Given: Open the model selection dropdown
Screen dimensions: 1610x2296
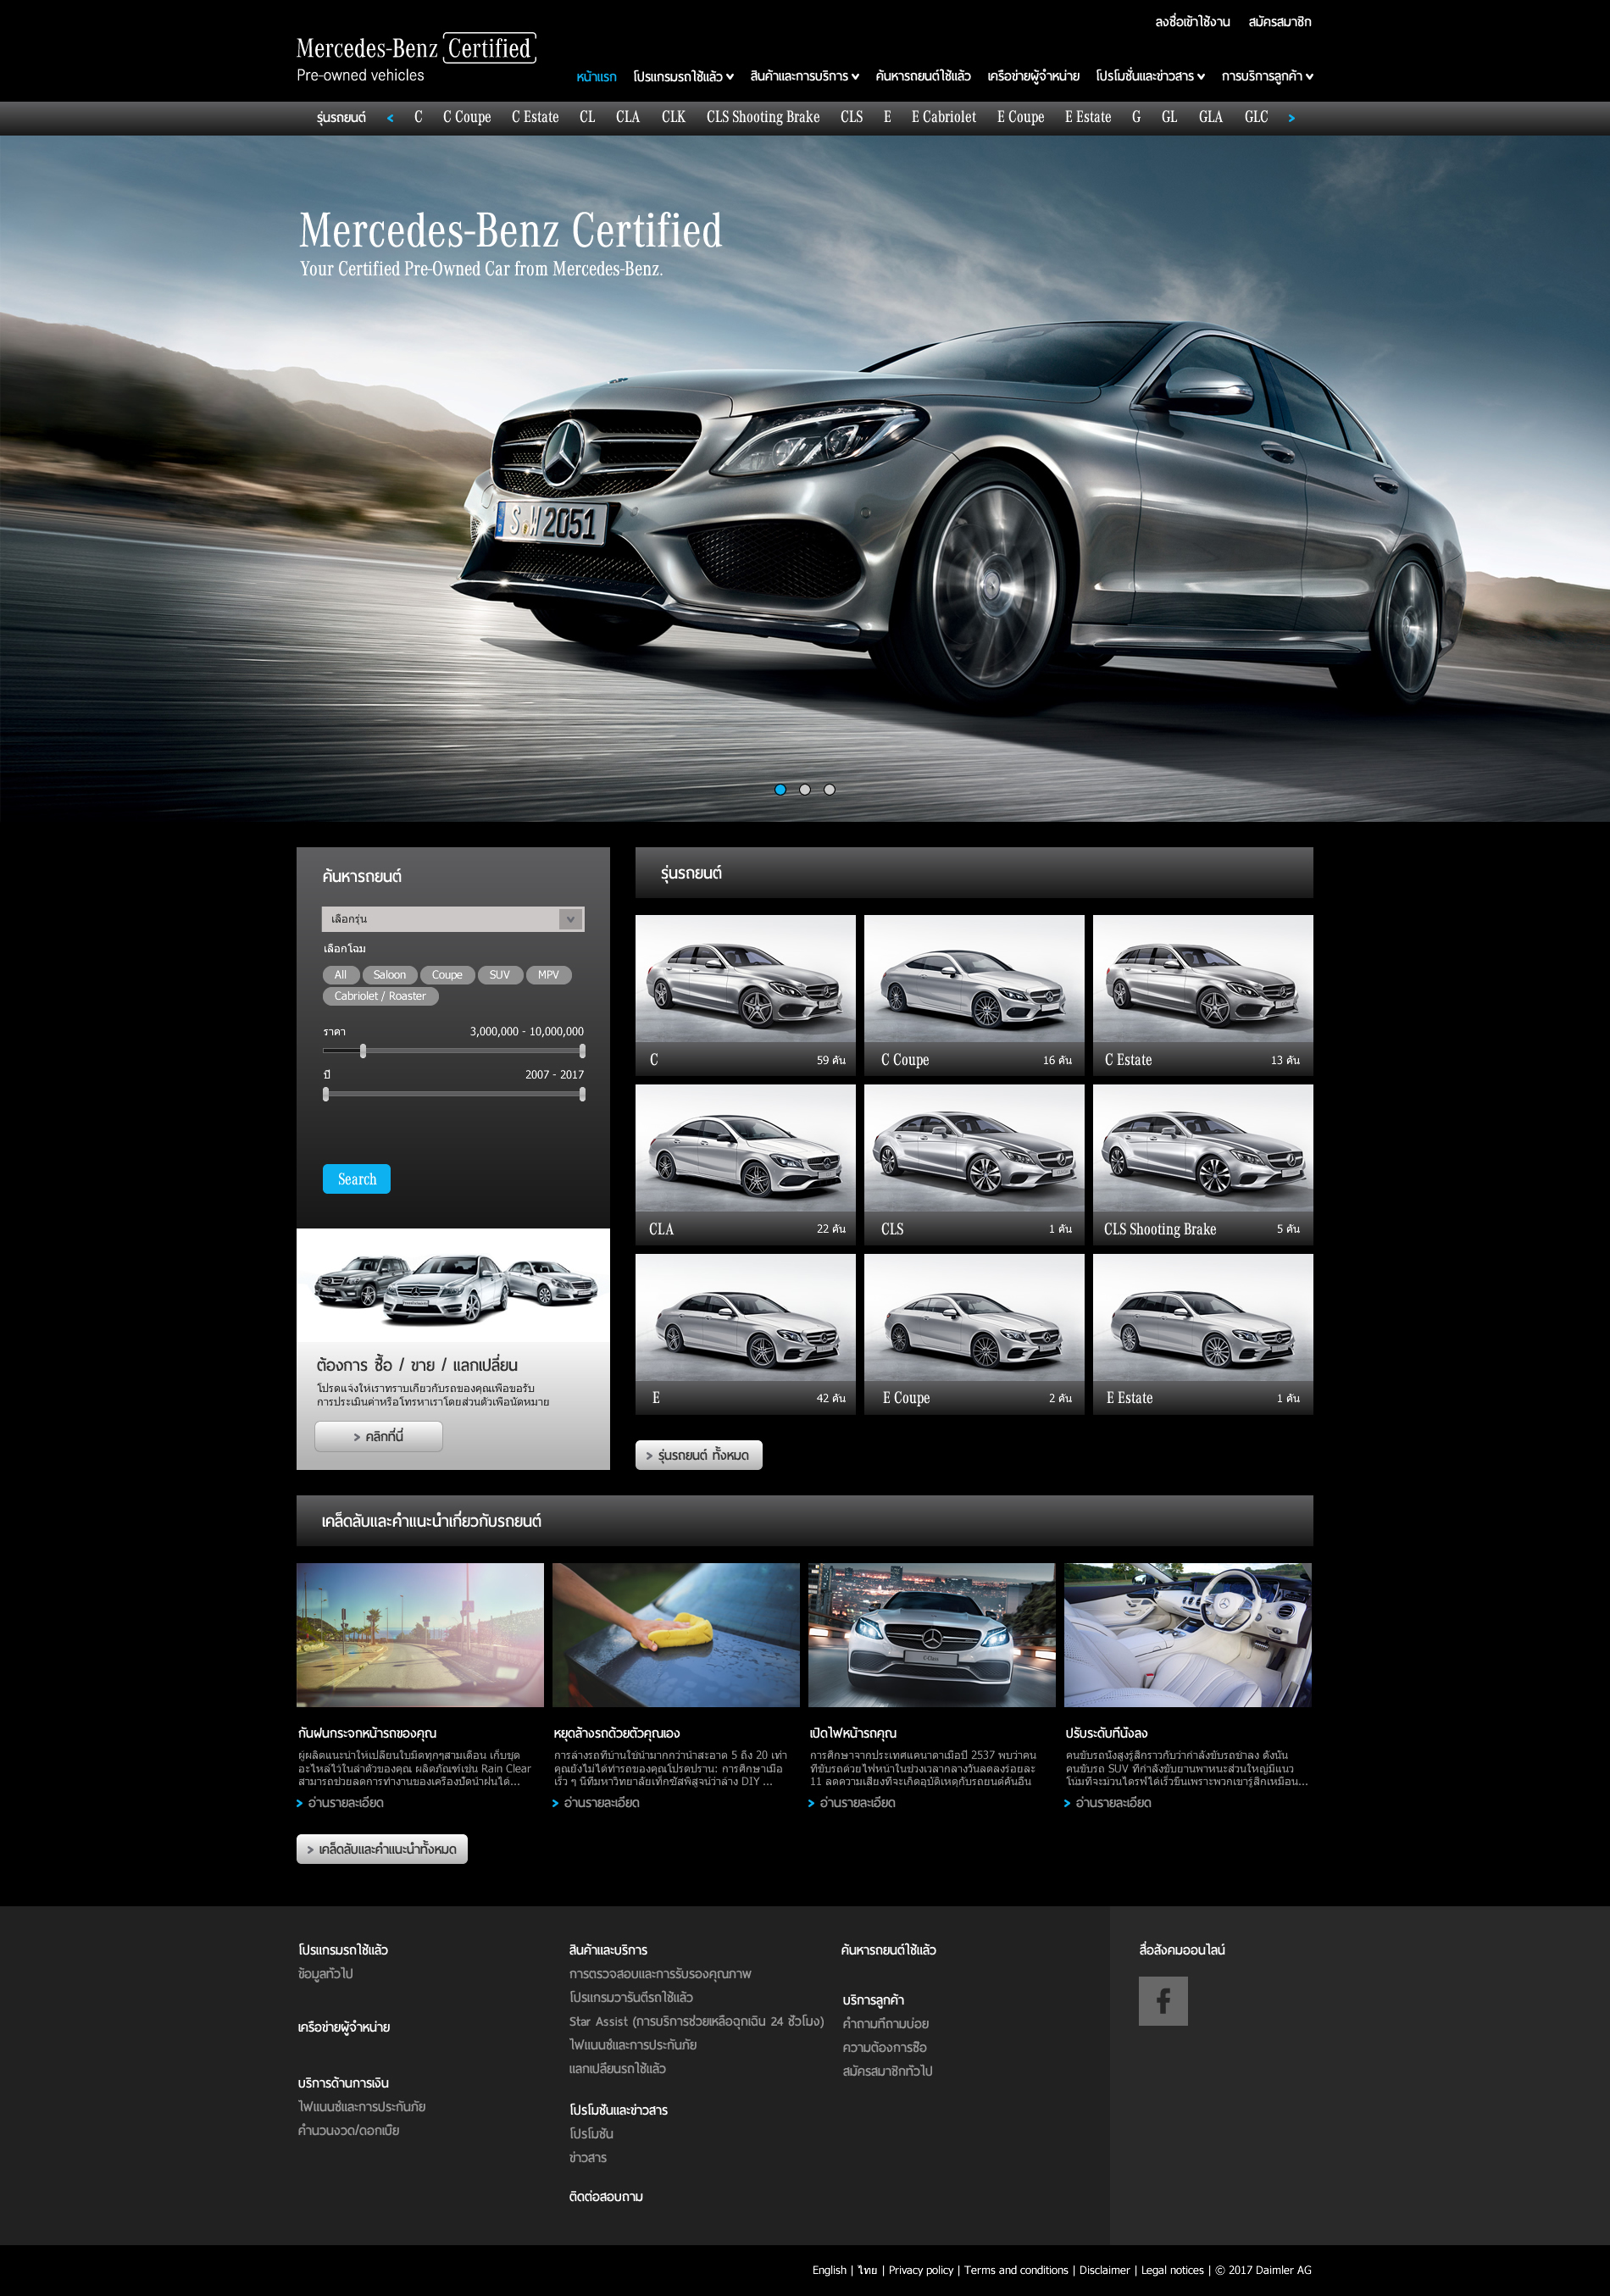Looking at the screenshot, I should pyautogui.click(x=453, y=919).
